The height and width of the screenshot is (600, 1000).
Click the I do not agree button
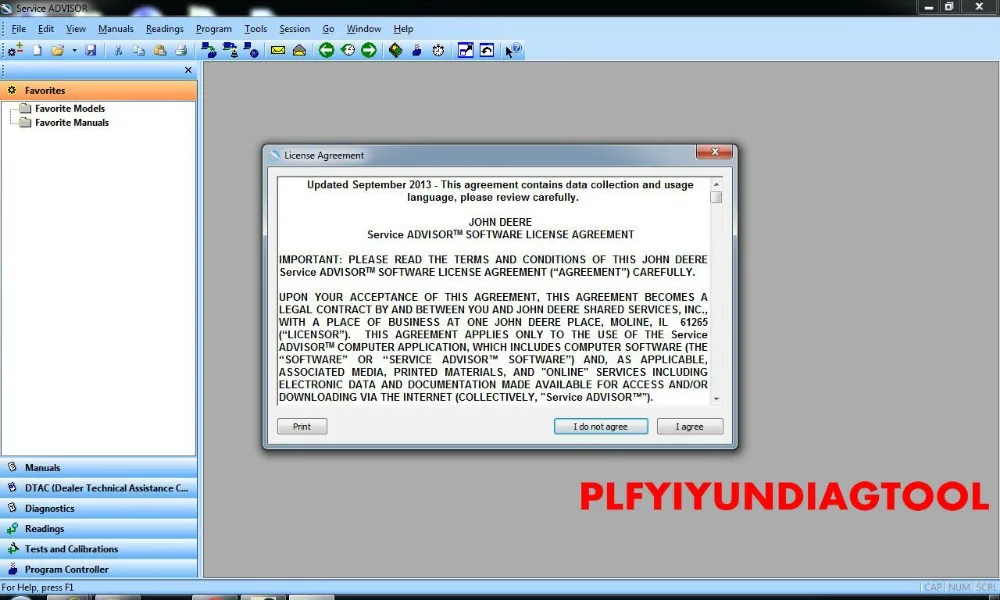[x=601, y=427]
